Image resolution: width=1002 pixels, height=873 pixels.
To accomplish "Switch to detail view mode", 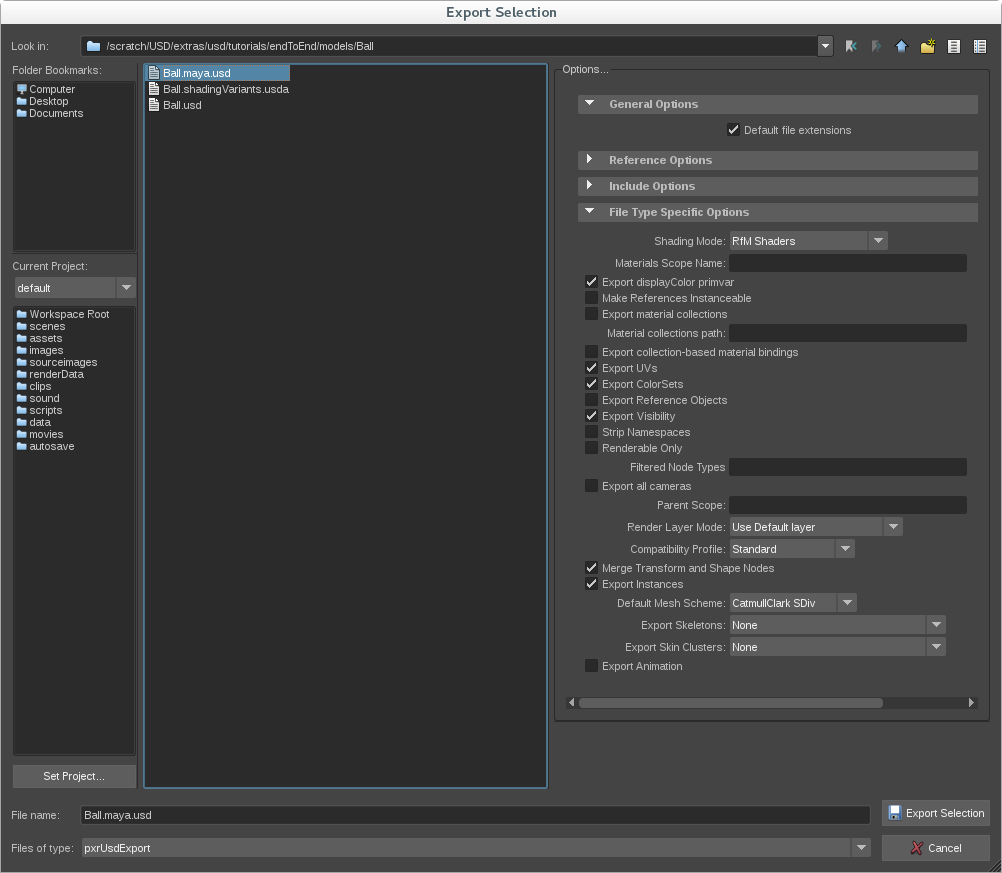I will coord(980,46).
